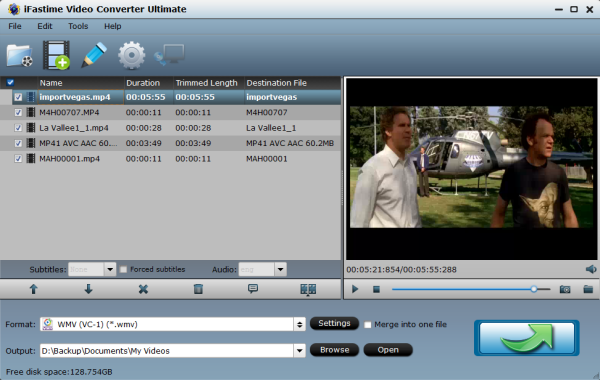Click the importvegas destination file cell
This screenshot has height=380, width=600.
point(271,97)
